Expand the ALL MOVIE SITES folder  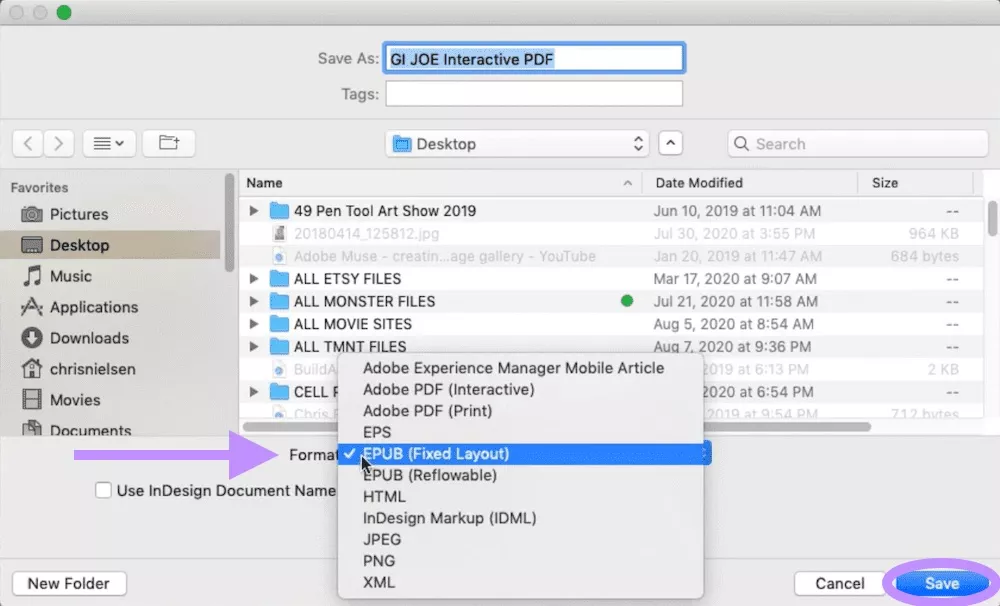click(253, 323)
